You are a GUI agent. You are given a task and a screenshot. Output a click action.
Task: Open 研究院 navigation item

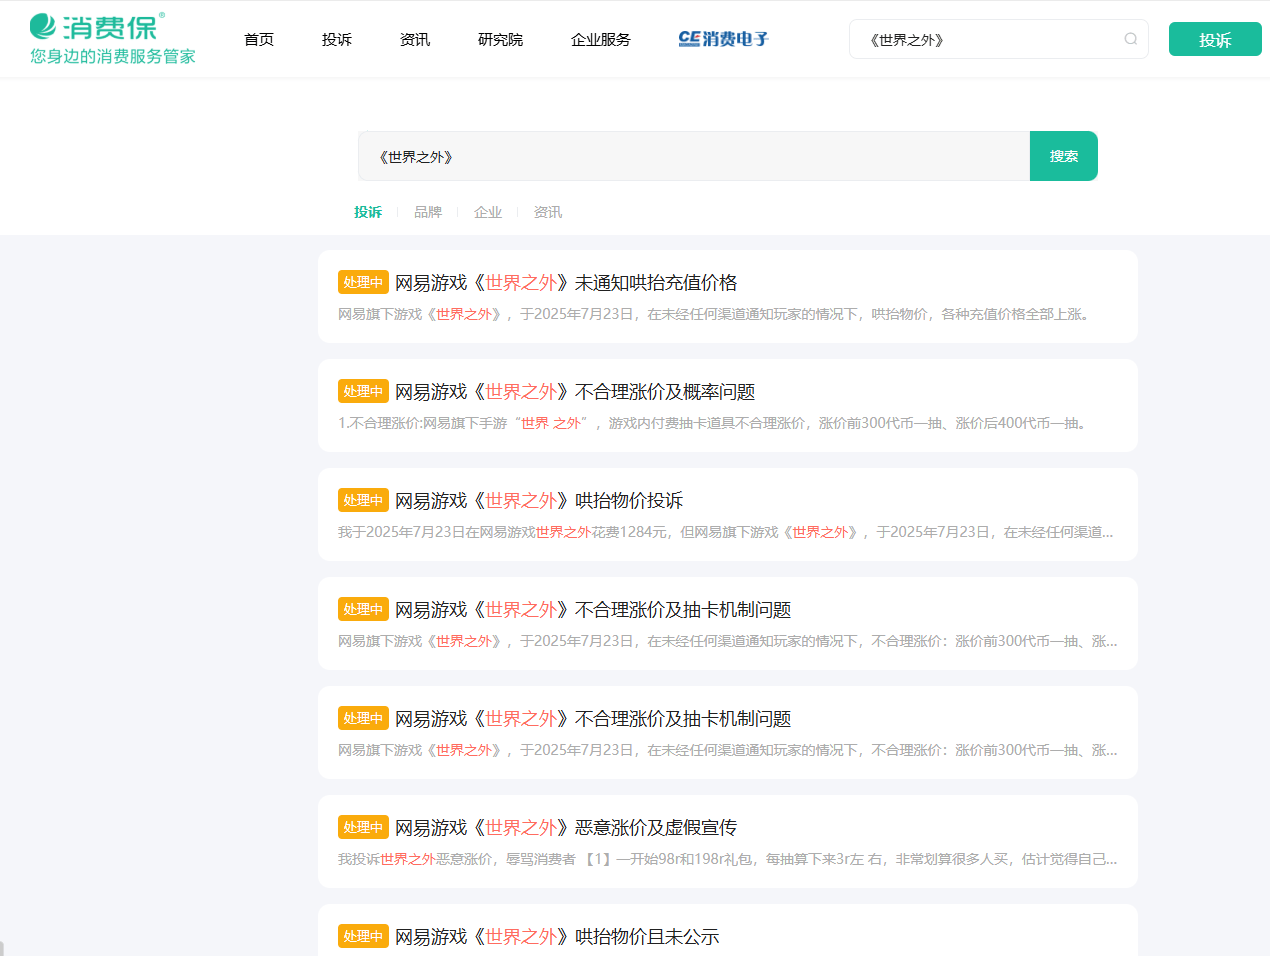500,40
